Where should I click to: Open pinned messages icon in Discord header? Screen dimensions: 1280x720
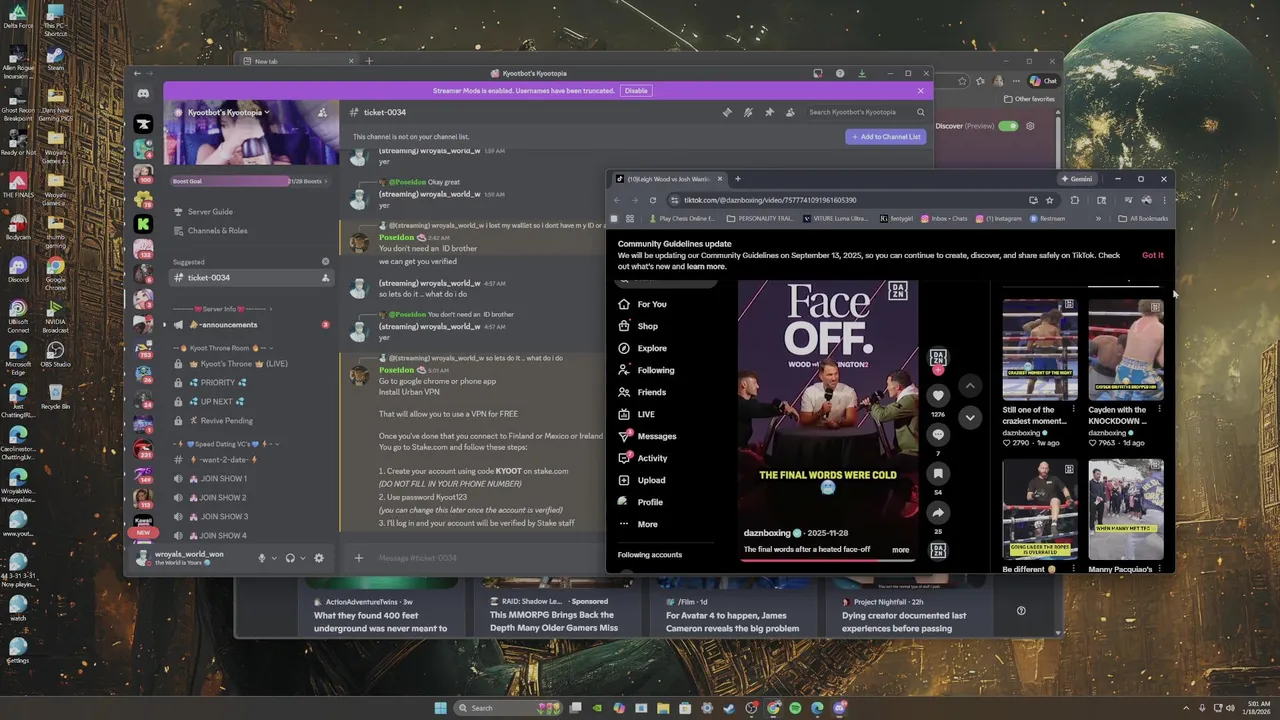(x=769, y=113)
